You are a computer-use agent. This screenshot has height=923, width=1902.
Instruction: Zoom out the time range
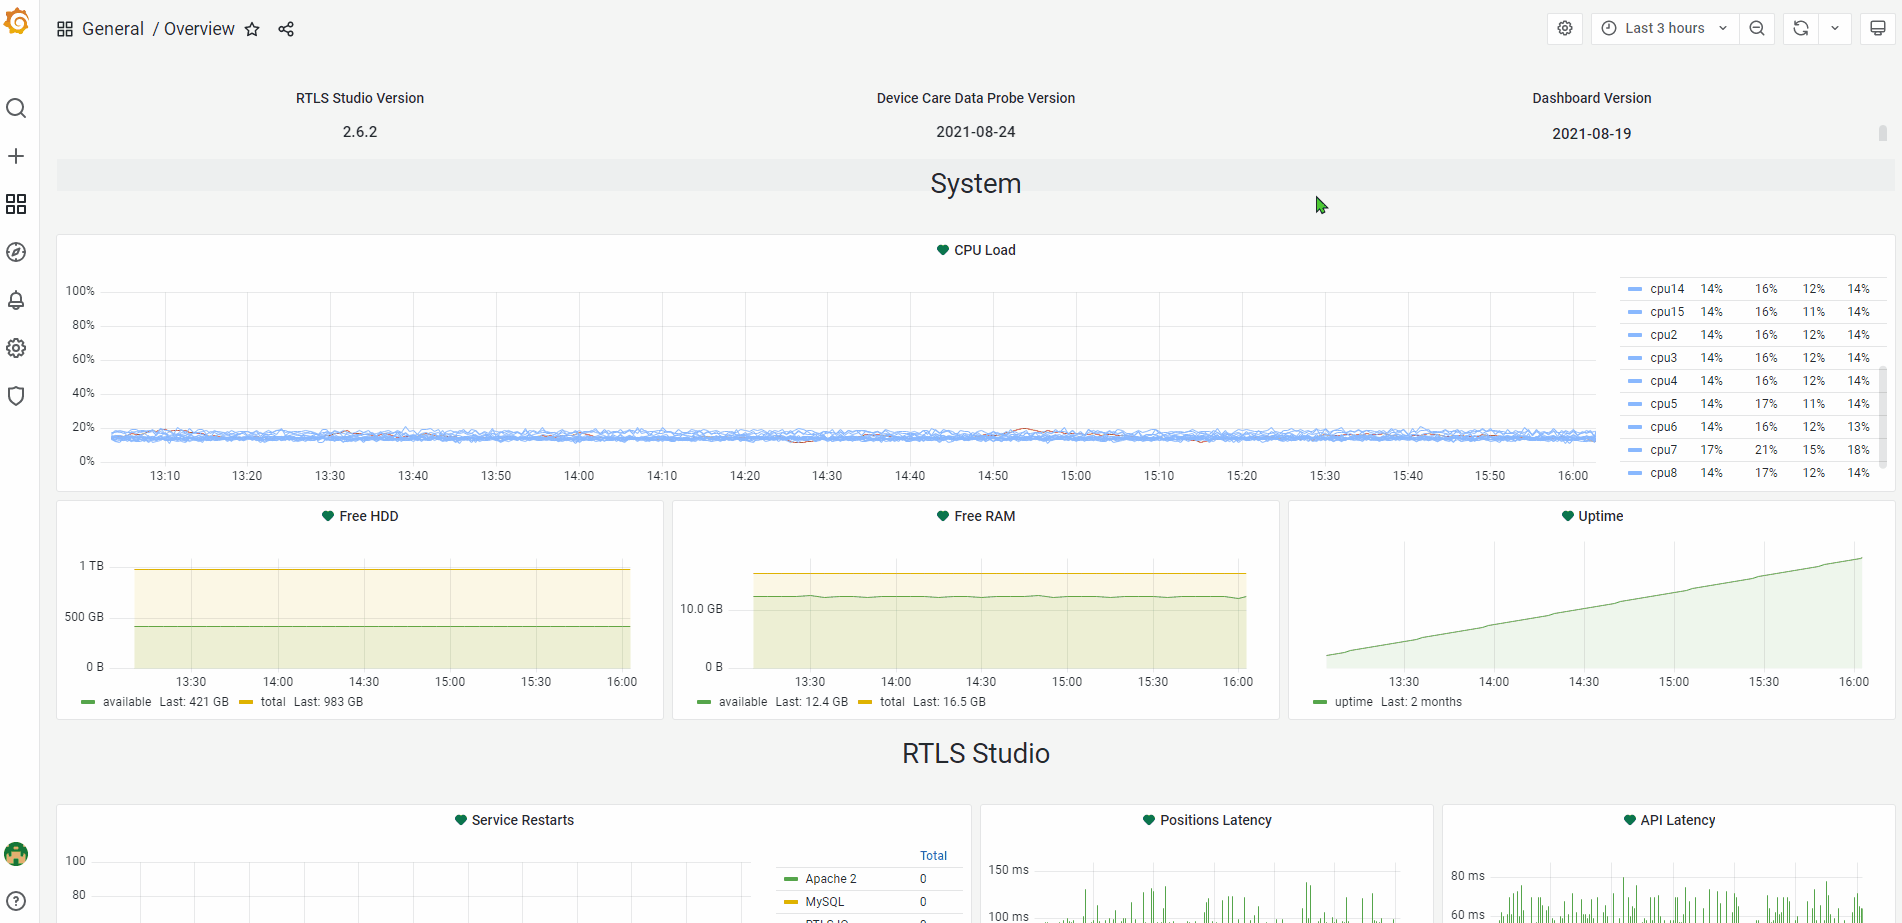[1757, 28]
